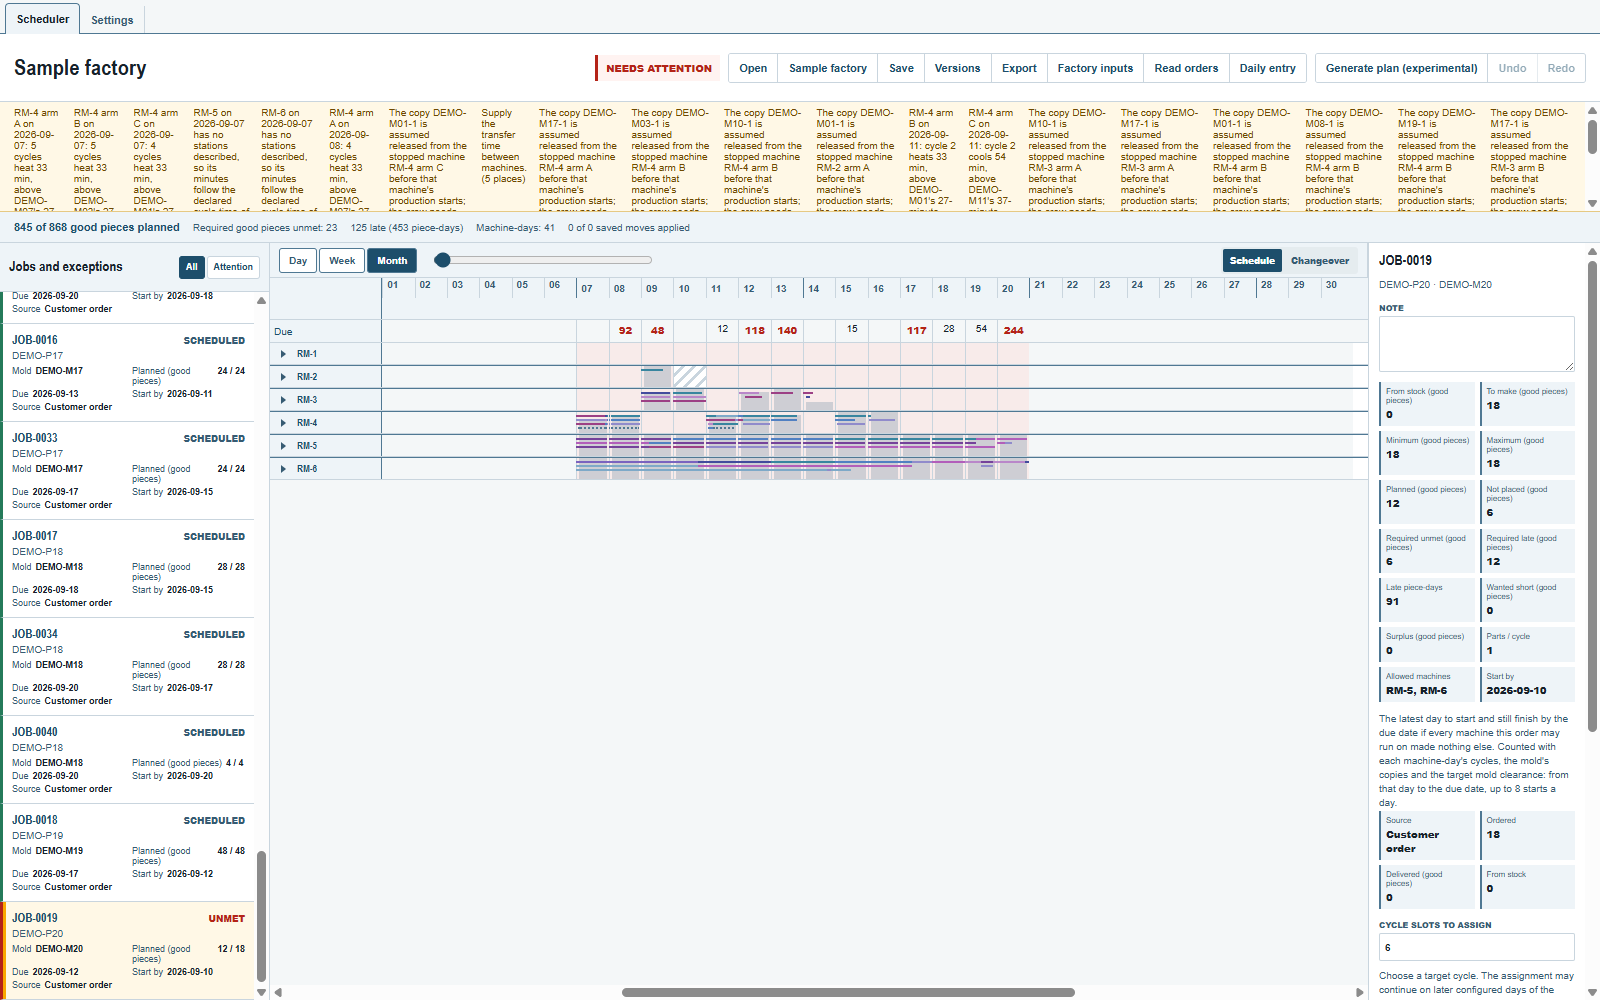The width and height of the screenshot is (1600, 1000).
Task: Select the Day view
Action: tap(298, 261)
